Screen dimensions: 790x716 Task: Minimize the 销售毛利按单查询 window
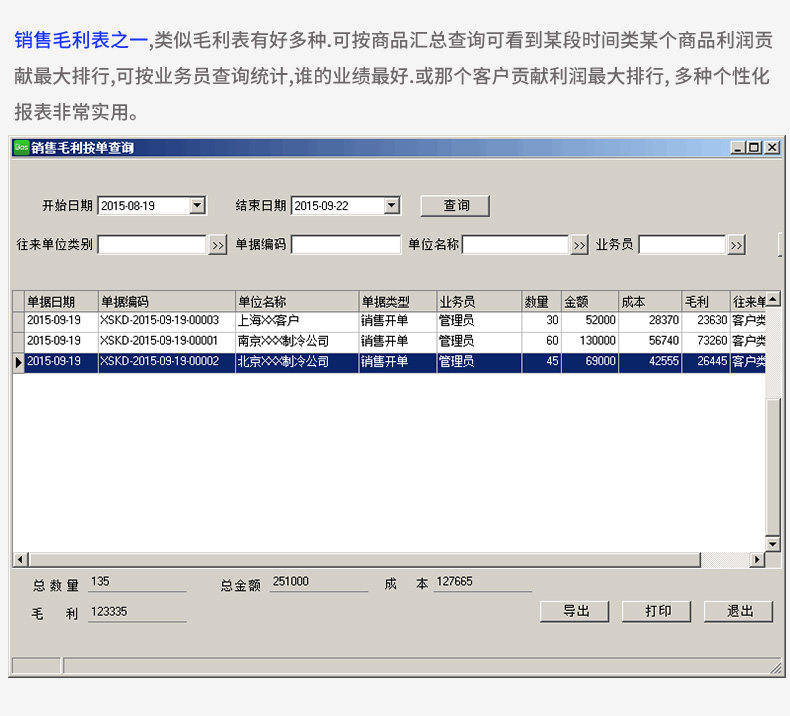pos(738,148)
